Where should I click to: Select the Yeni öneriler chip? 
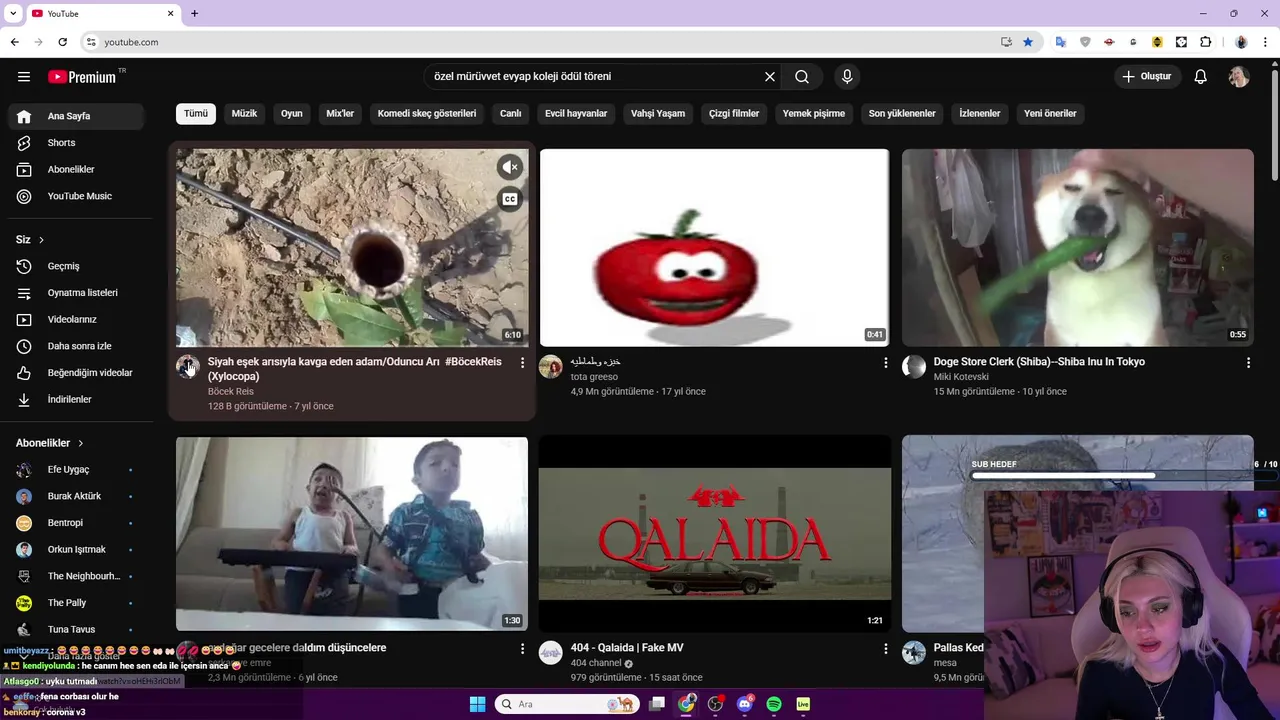pos(1050,114)
